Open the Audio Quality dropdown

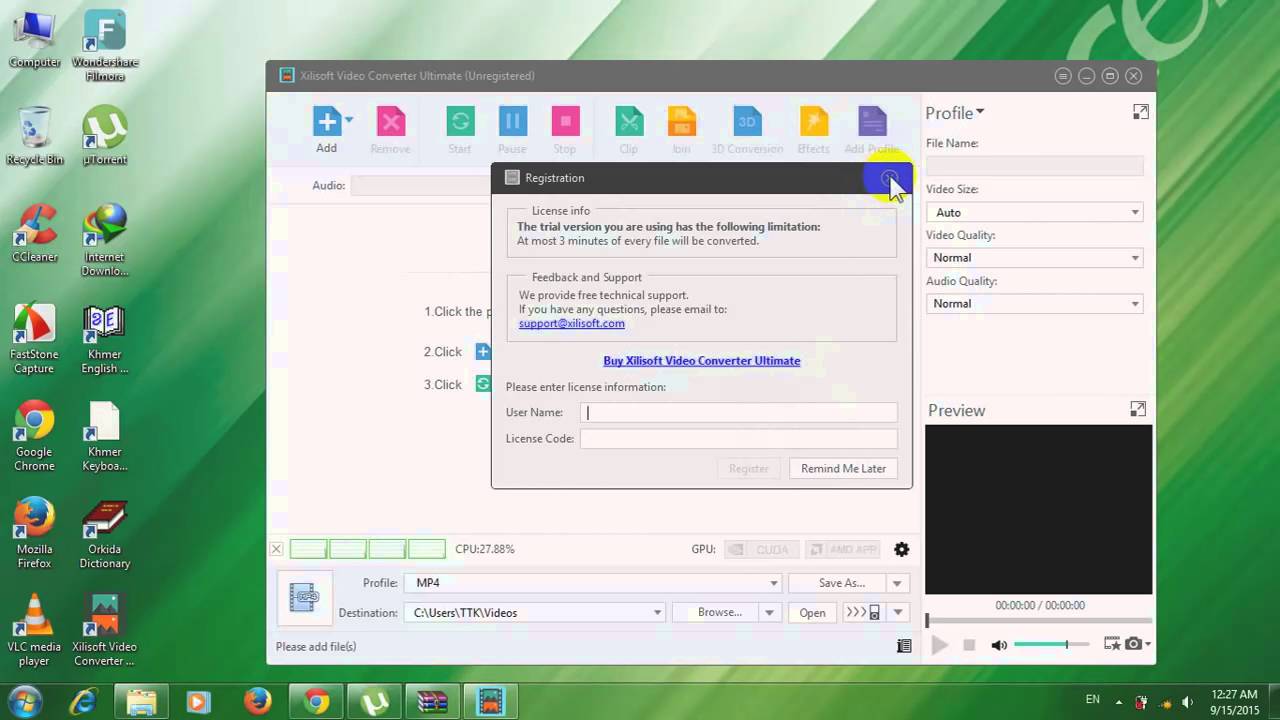[1034, 304]
